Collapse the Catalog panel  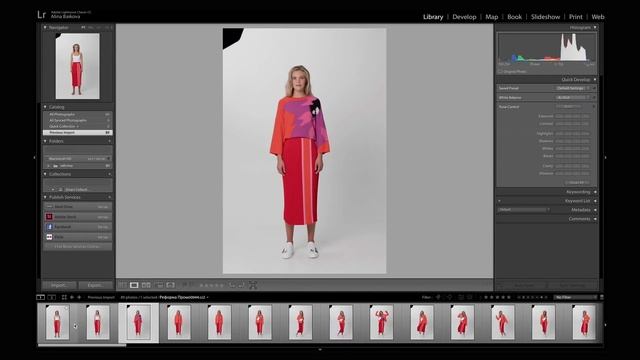click(x=45, y=107)
